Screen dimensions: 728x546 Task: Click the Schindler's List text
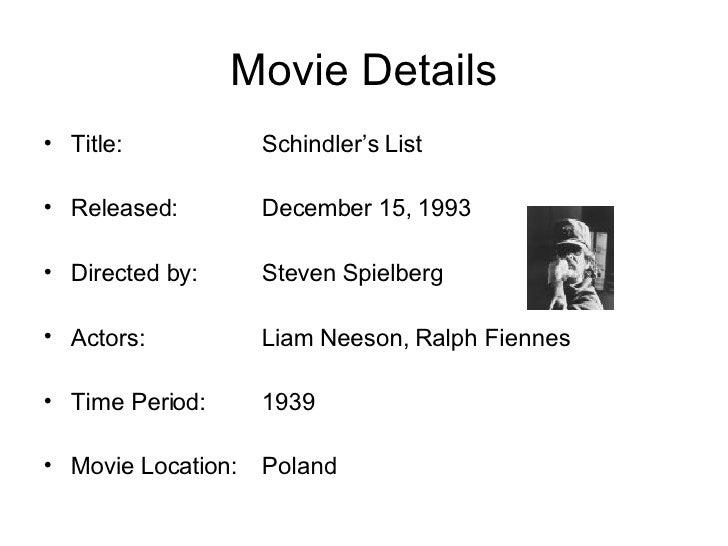coord(342,144)
